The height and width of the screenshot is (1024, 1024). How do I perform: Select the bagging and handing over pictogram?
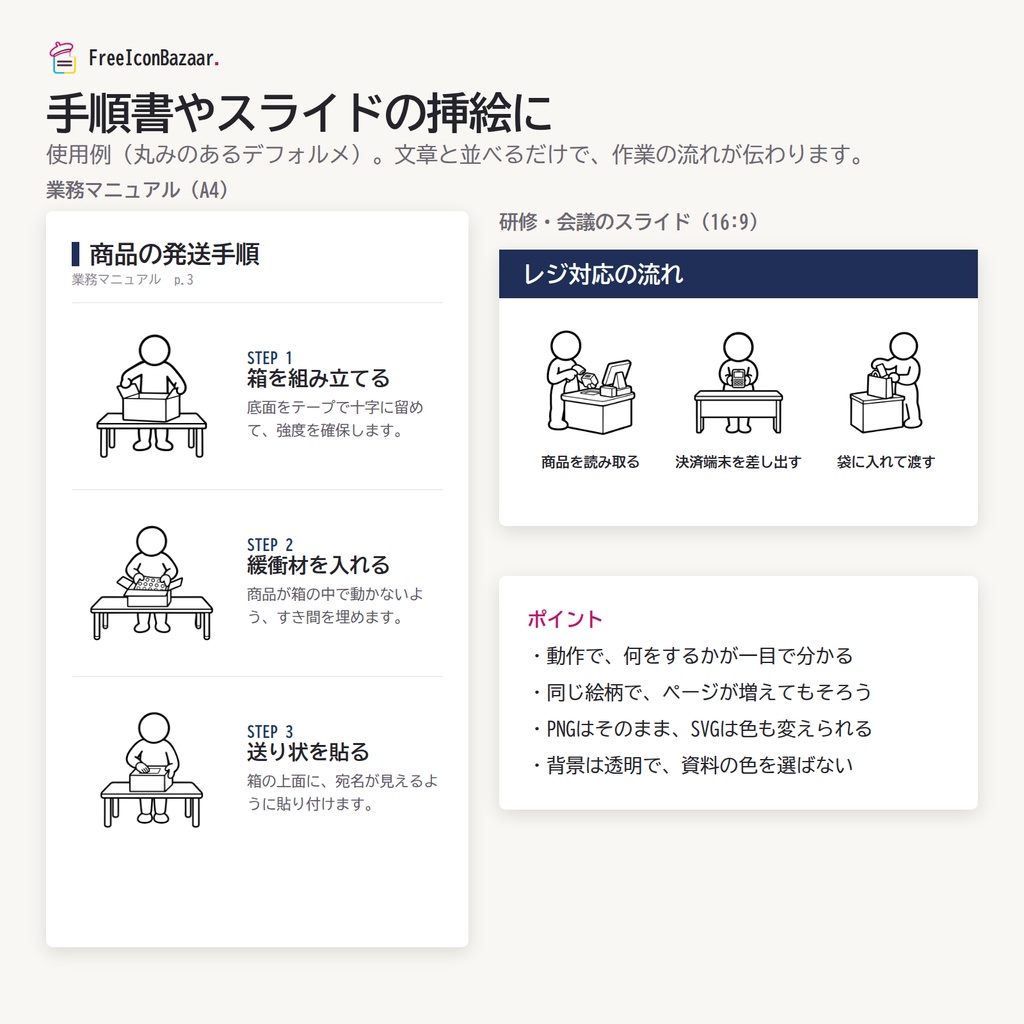coord(886,383)
